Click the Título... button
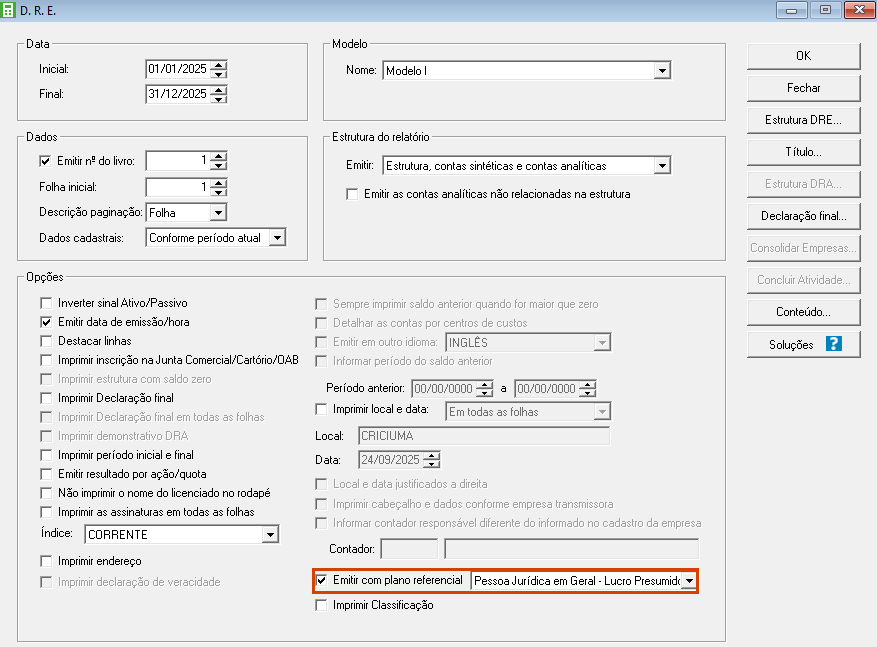877x647 pixels. click(x=803, y=152)
